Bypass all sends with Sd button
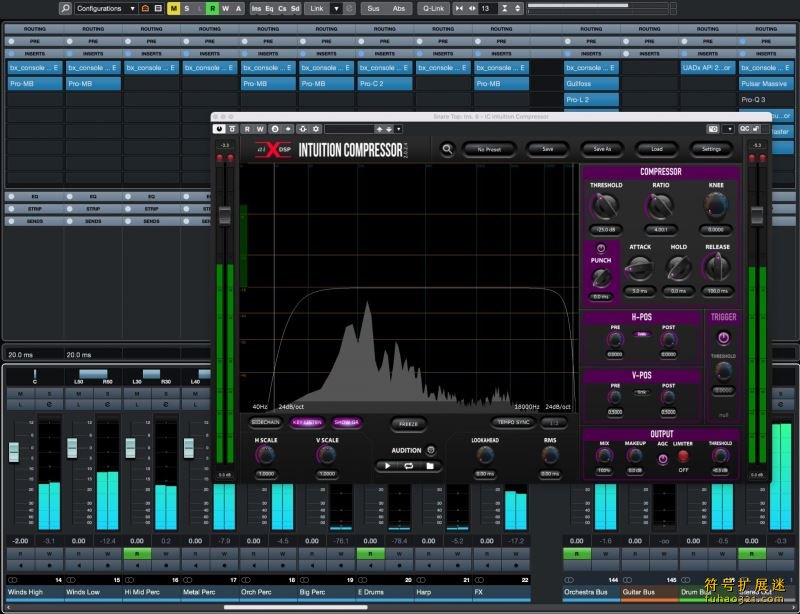Viewport: 800px width, 614px height. click(295, 8)
